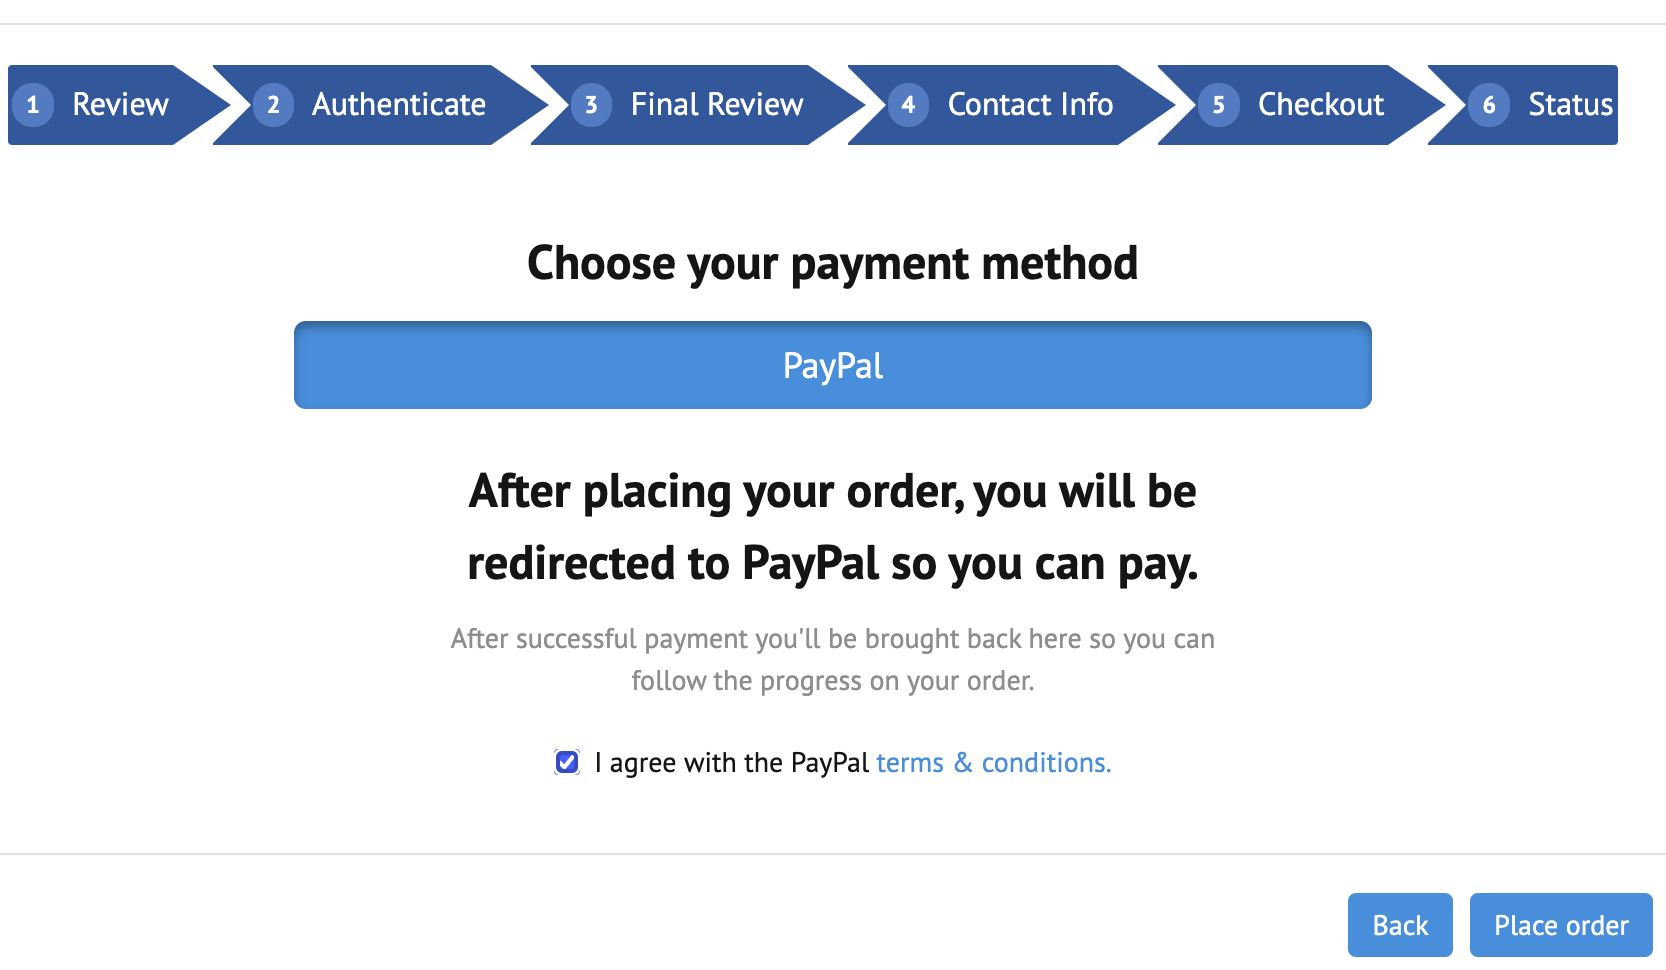Jump to the Contact Info step label
The width and height of the screenshot is (1666, 970).
1030,105
